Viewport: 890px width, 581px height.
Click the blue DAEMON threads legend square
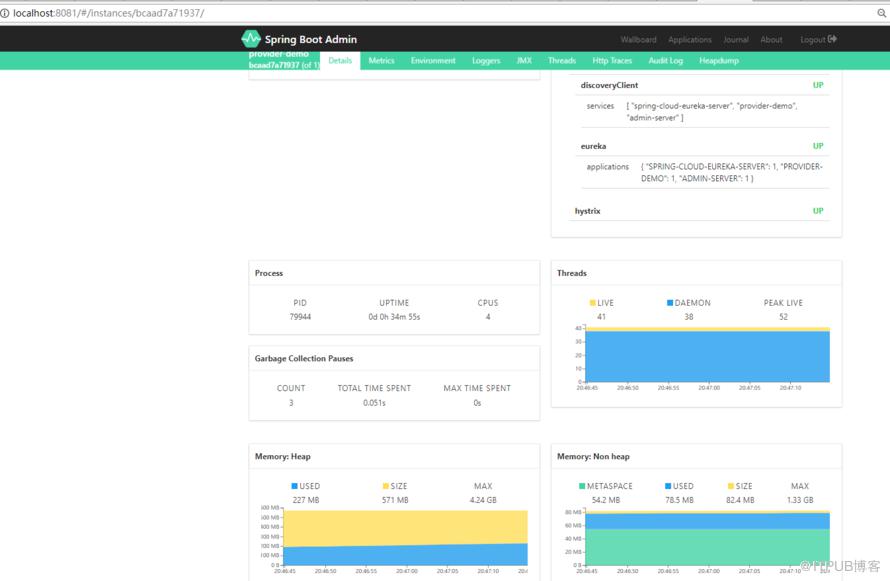point(670,303)
